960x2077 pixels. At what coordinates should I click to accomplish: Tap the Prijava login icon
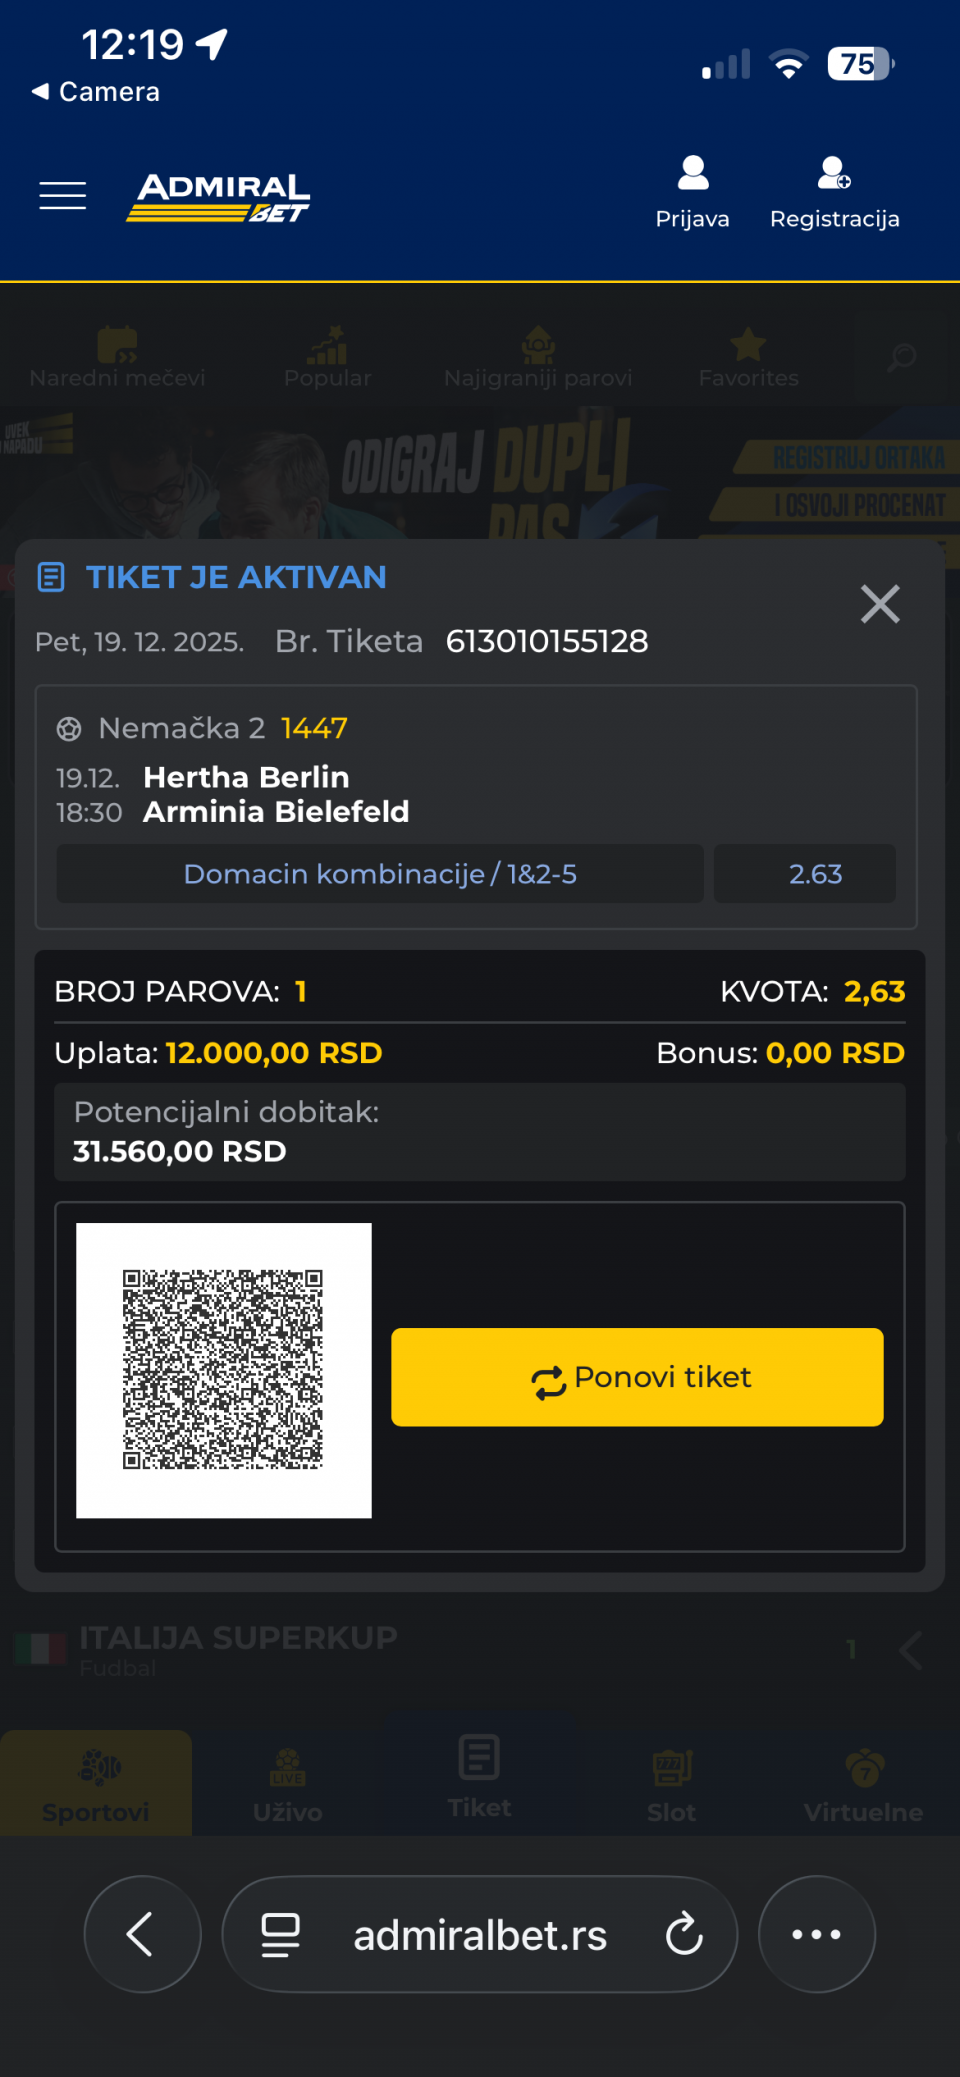(692, 174)
